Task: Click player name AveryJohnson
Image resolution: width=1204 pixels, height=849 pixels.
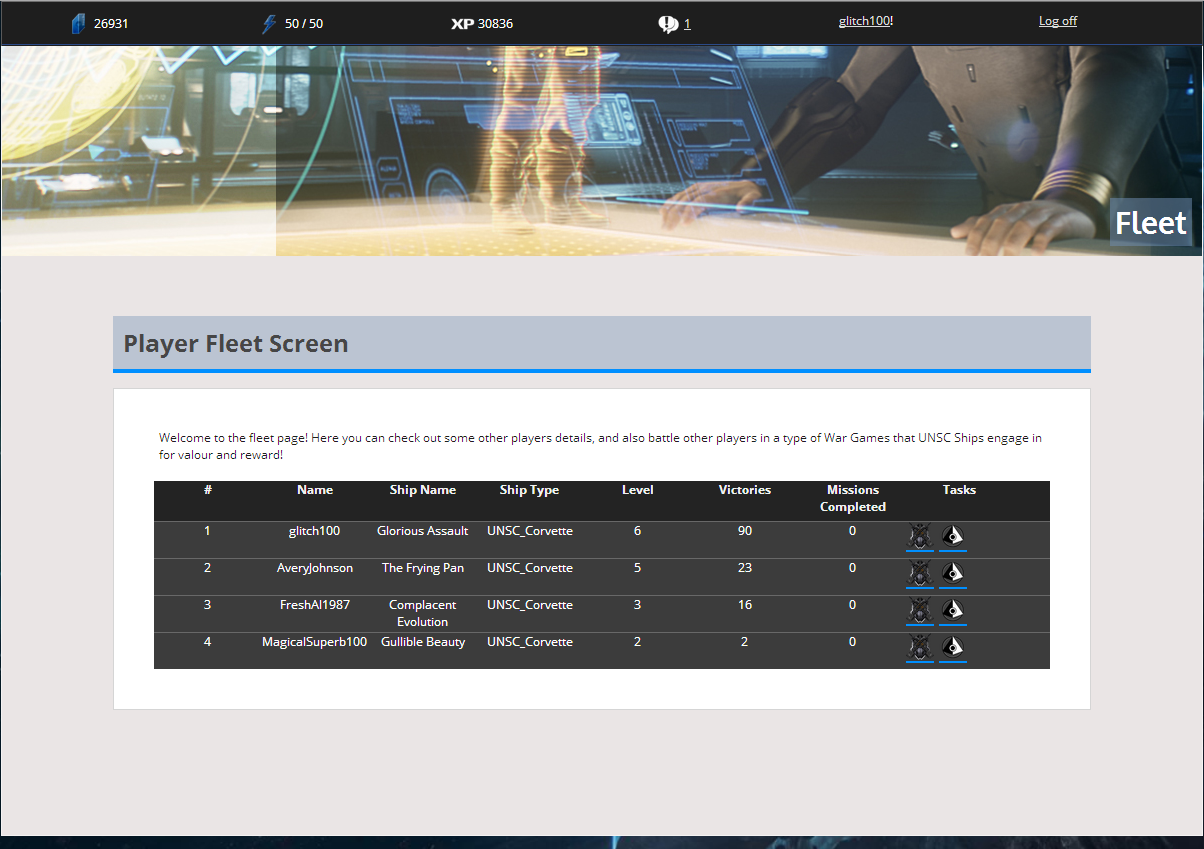Action: tap(315, 568)
